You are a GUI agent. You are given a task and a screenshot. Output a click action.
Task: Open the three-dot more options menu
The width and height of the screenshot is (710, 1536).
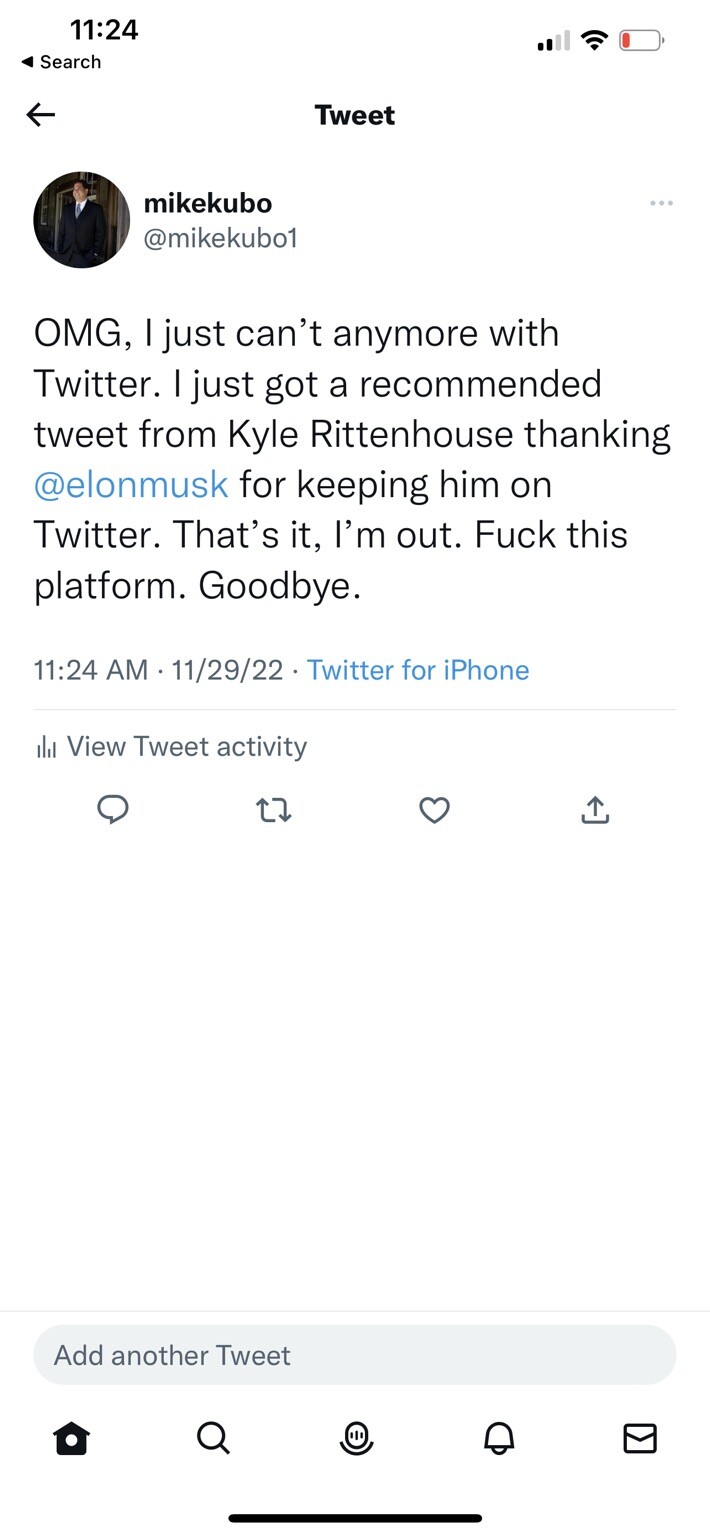(x=661, y=203)
